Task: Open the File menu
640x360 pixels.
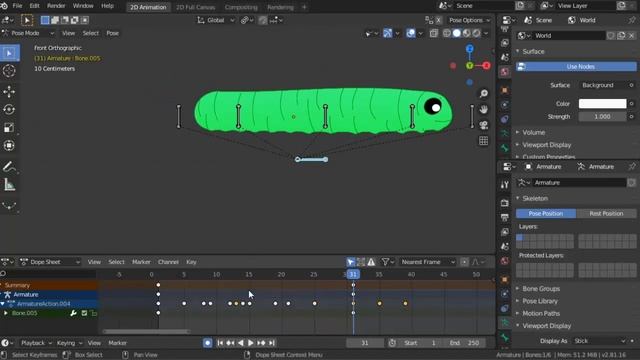Action: tap(18, 6)
